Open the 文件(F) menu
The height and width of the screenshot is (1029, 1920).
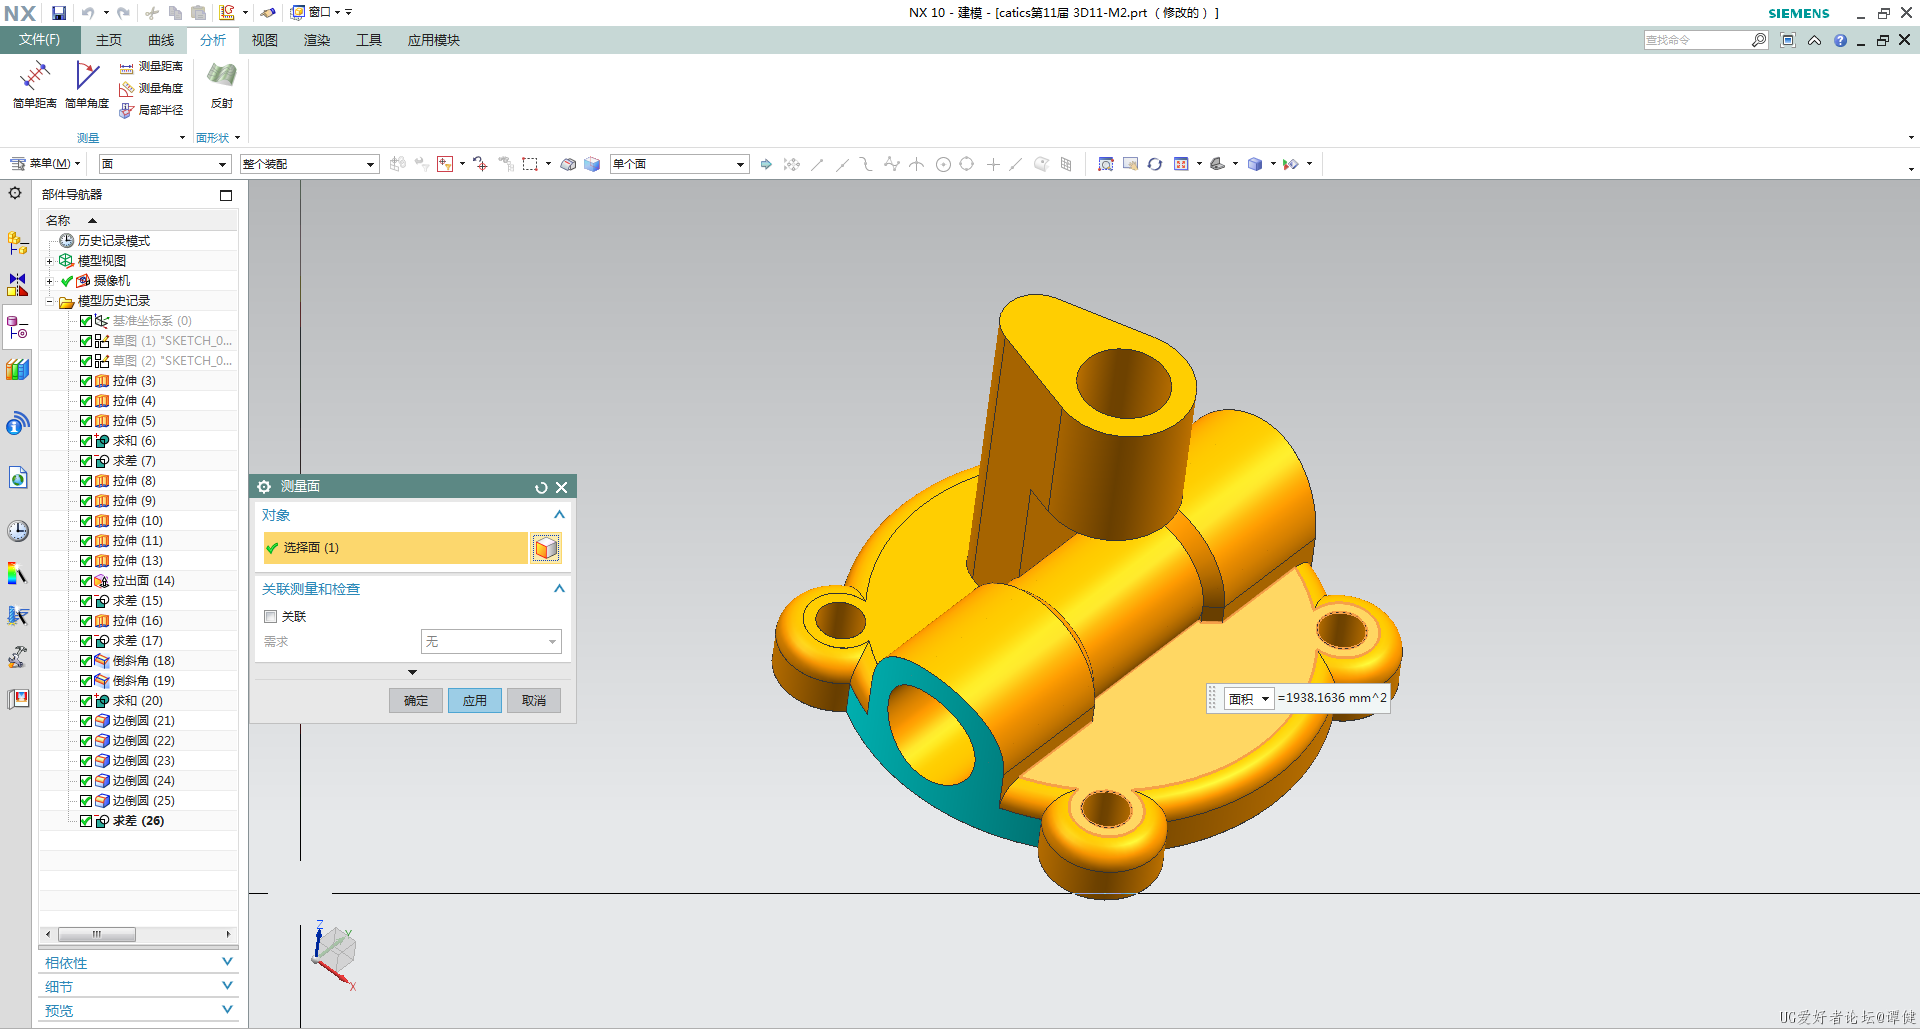coord(39,40)
